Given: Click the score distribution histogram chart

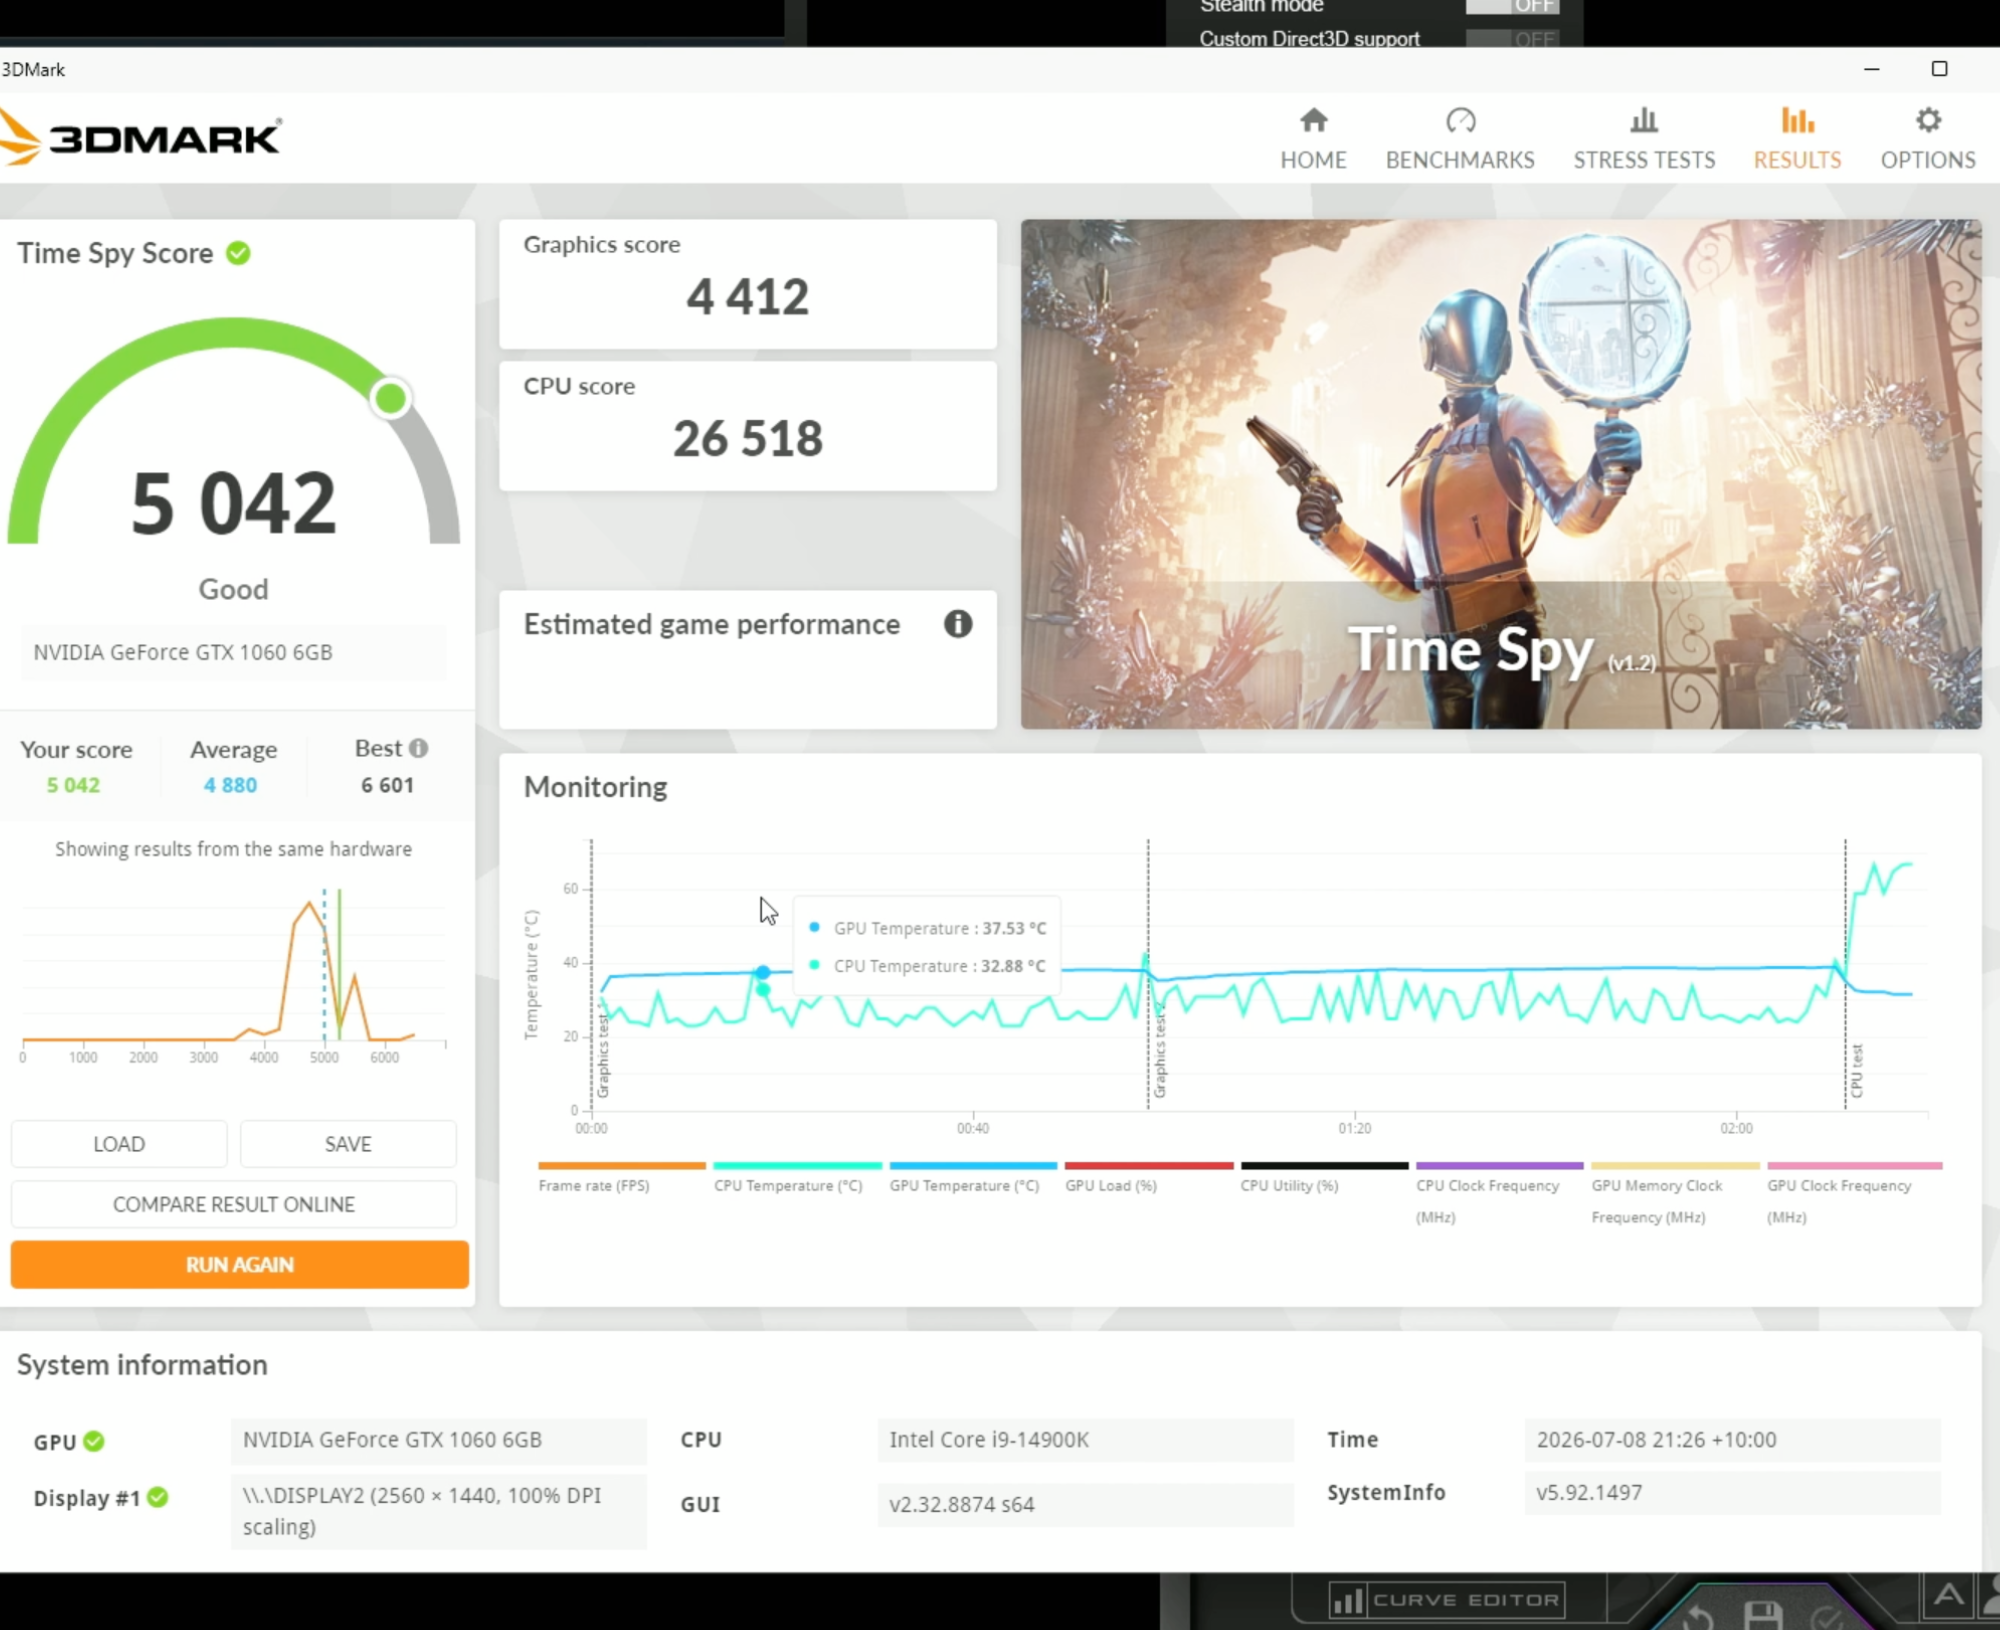Looking at the screenshot, I should [234, 975].
